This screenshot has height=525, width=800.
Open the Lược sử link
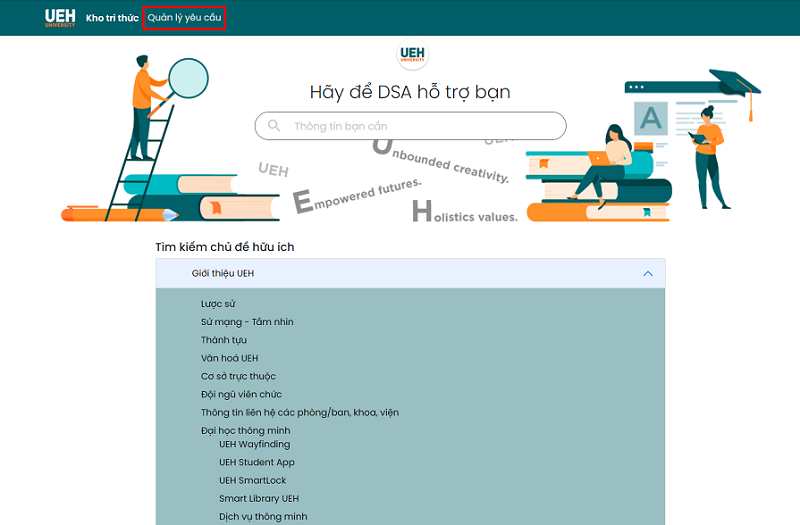218,304
